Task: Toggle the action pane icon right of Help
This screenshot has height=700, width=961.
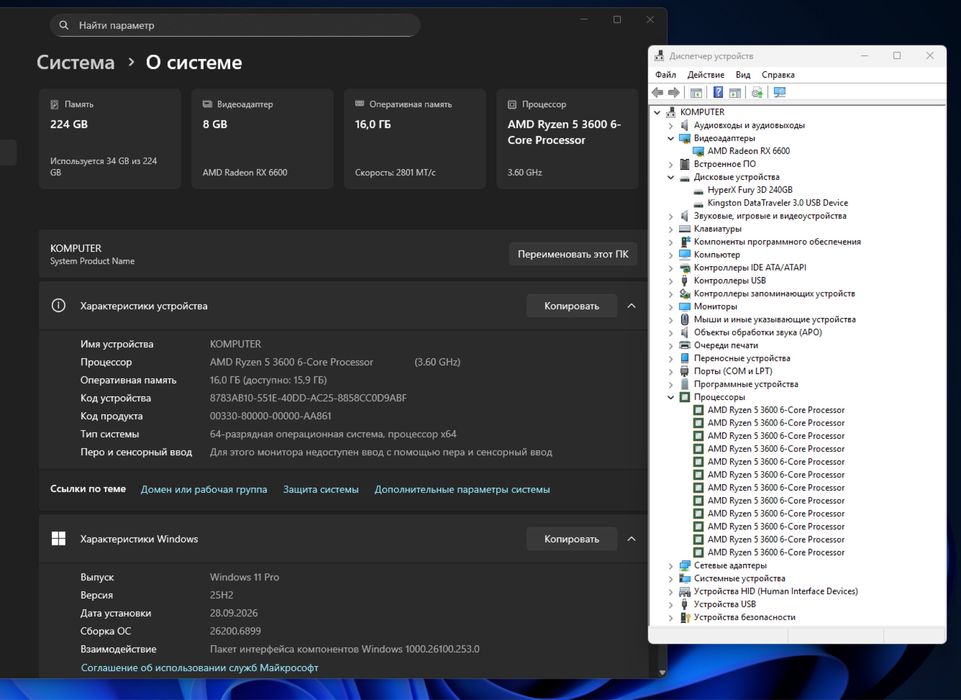Action: tap(735, 93)
